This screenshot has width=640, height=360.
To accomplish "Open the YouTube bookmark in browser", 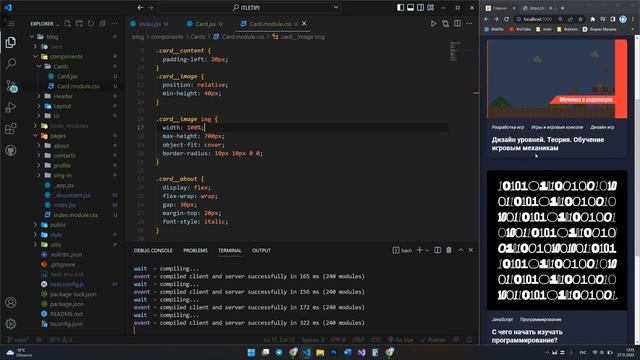I will tap(520, 29).
